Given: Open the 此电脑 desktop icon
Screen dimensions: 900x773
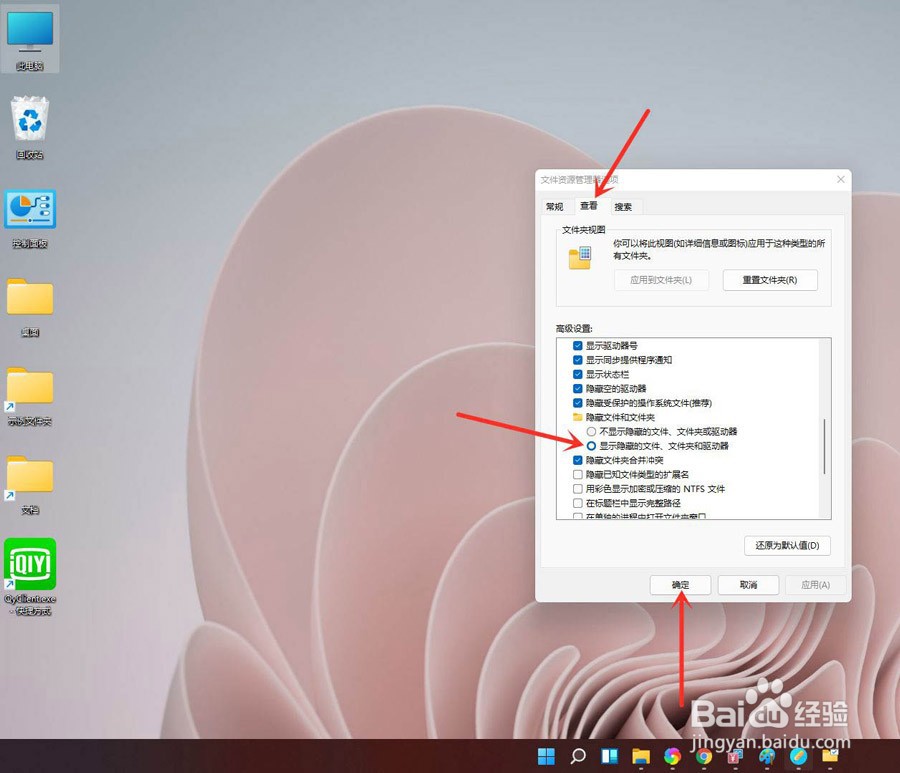Looking at the screenshot, I should pyautogui.click(x=30, y=39).
